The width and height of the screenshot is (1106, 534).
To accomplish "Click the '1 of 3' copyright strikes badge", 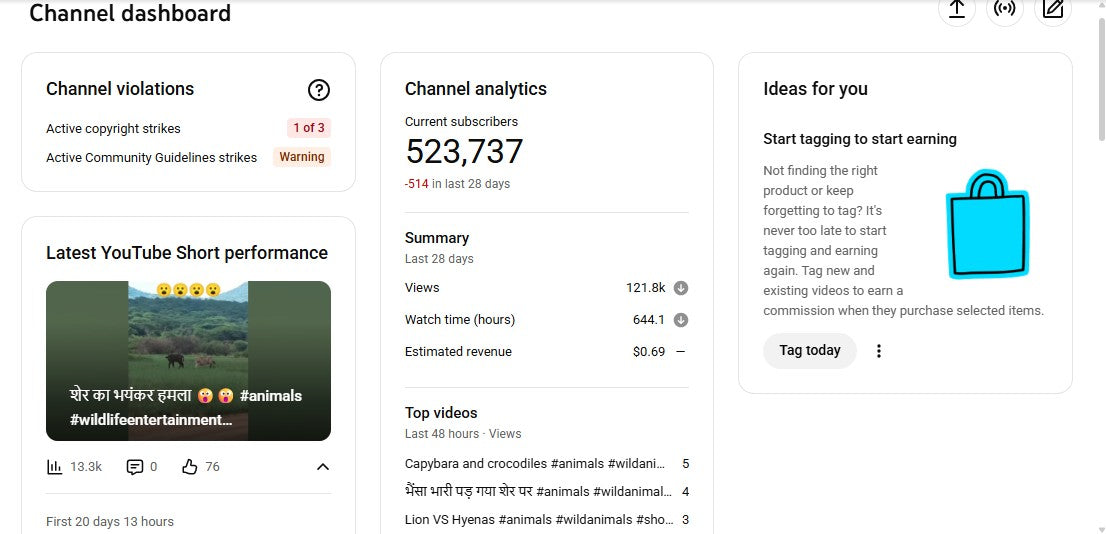I will (308, 128).
